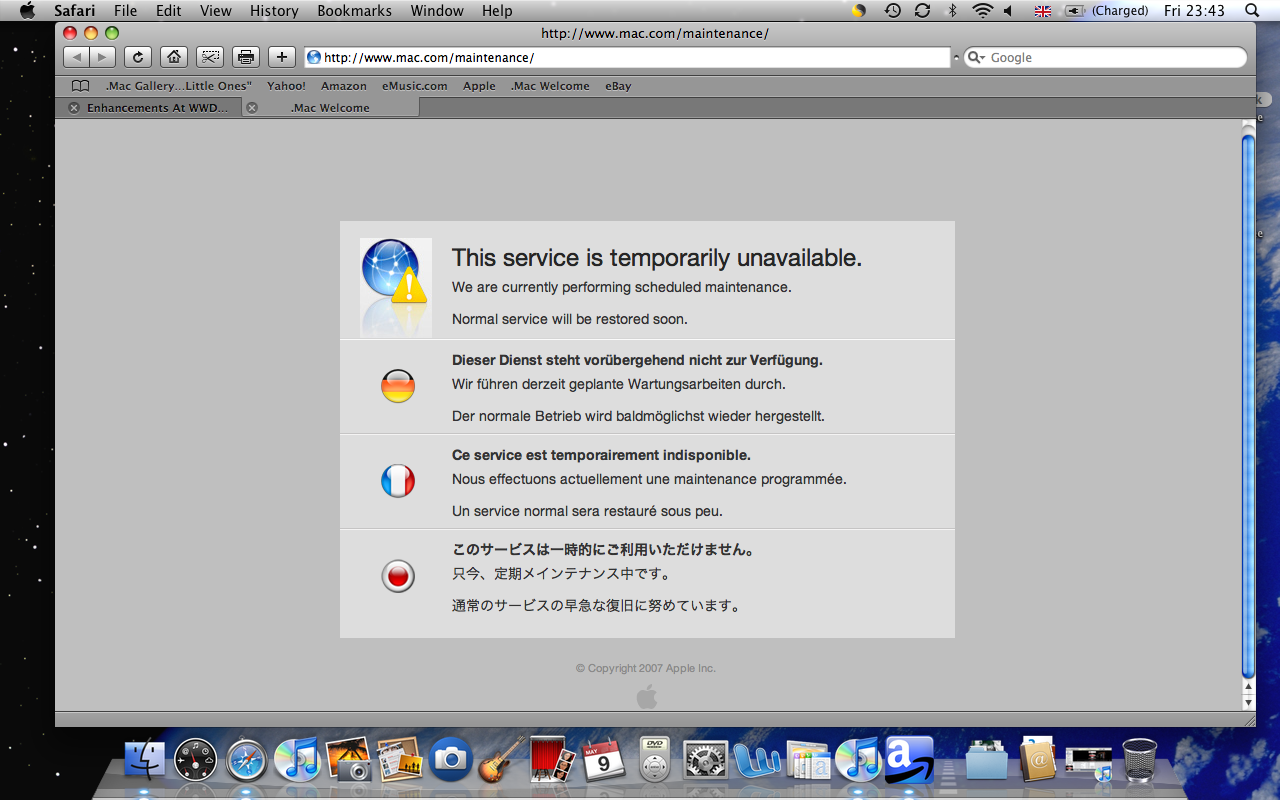Open System Preferences gear in the dock

(705, 761)
